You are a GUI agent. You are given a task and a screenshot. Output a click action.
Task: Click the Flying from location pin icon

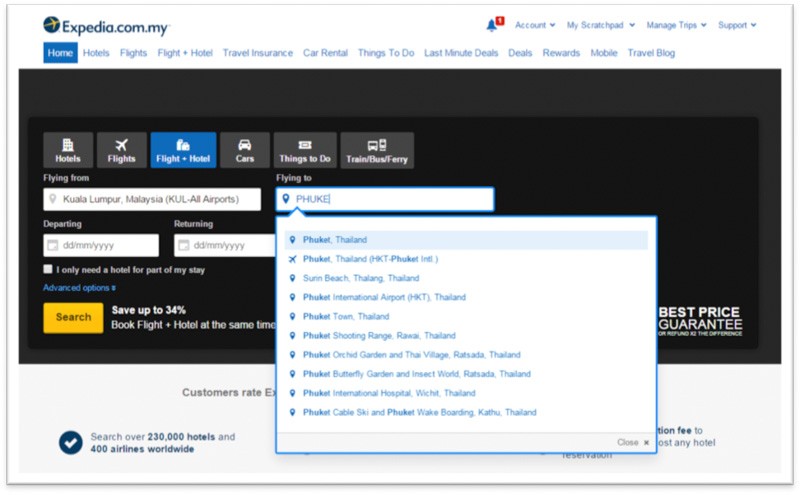click(x=52, y=199)
